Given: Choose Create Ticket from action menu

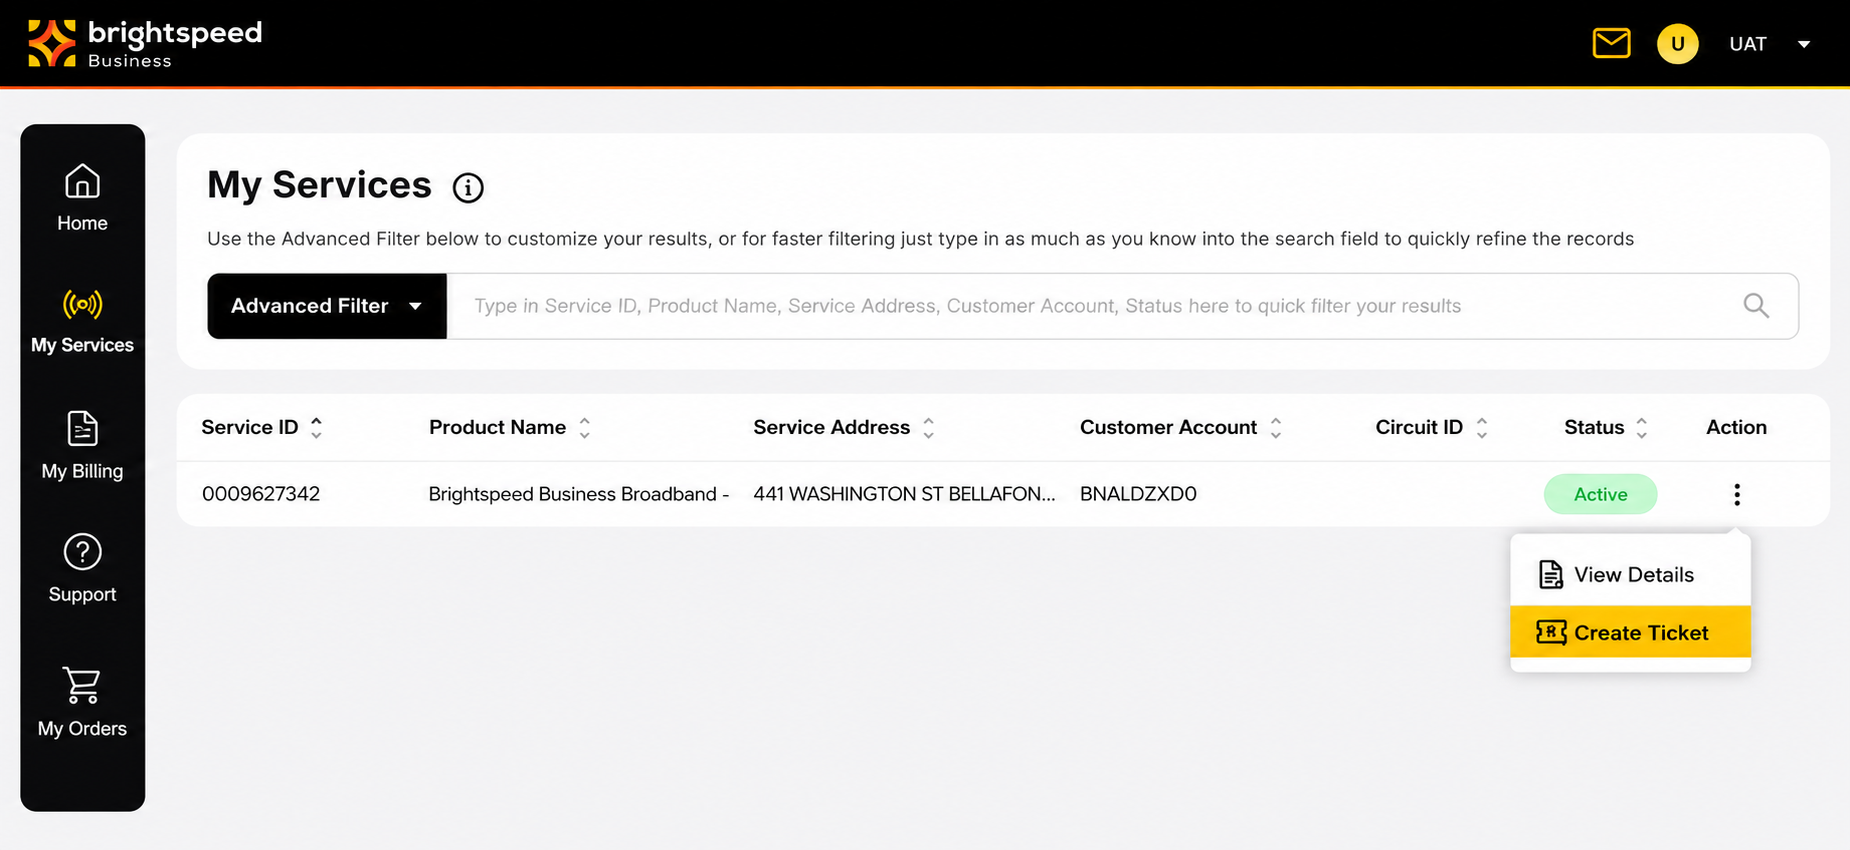Looking at the screenshot, I should pyautogui.click(x=1630, y=632).
